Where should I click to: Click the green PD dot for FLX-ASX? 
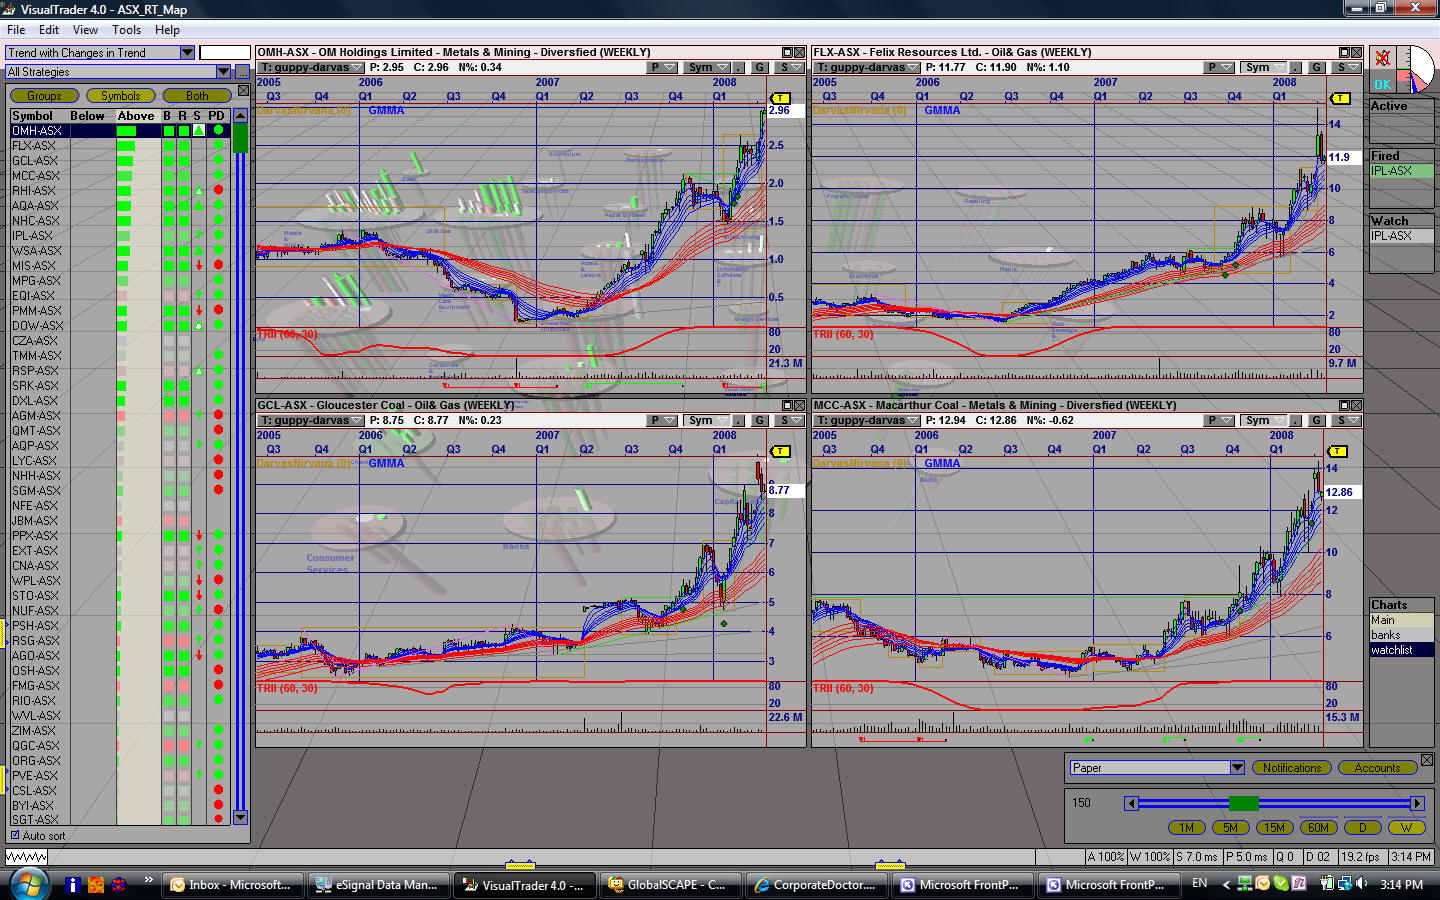point(218,145)
